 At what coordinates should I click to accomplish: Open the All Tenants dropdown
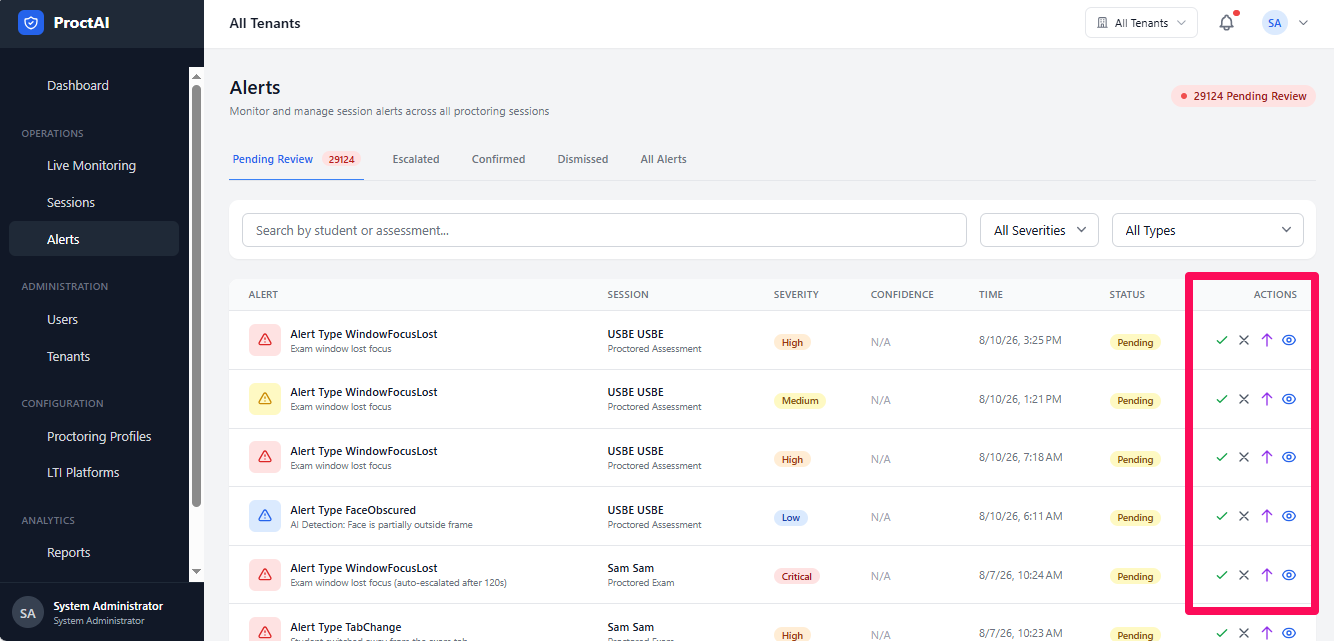1141,23
